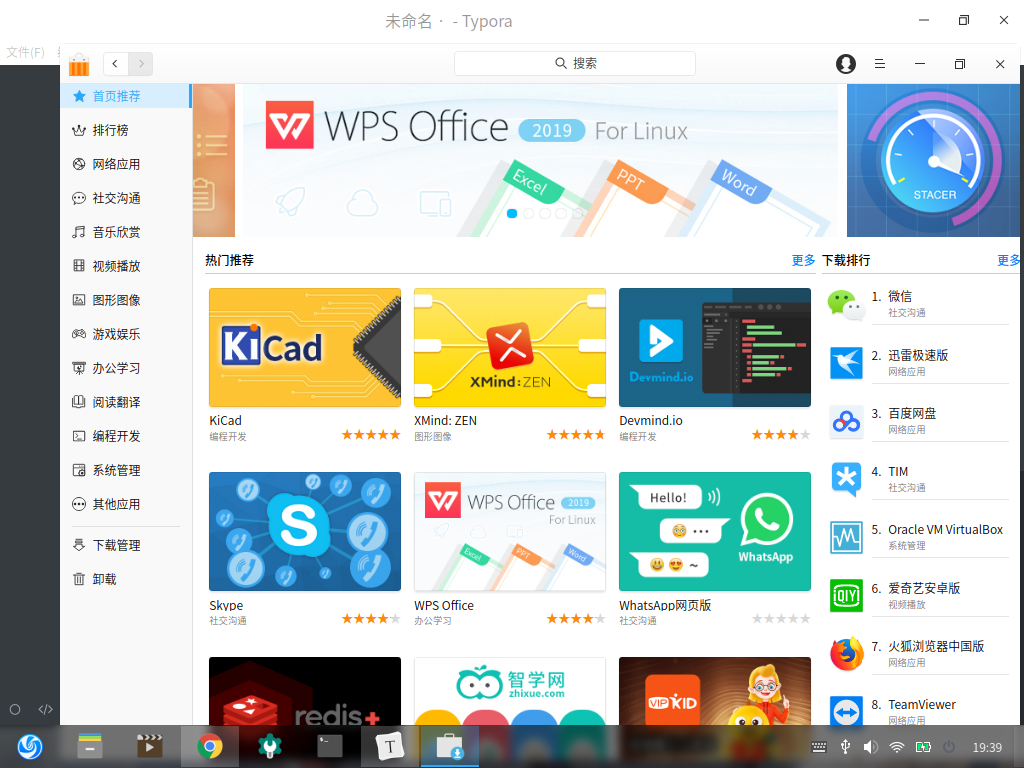Click the Baidu Netdisk icon in the ranking list

(846, 421)
